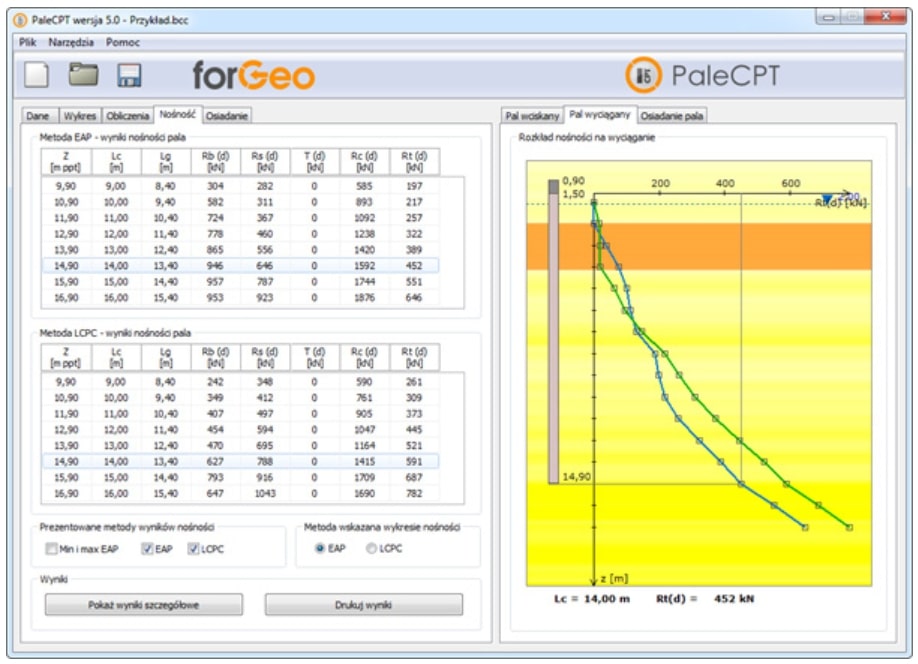
Task: Switch to the Pal wciskany tab
Action: [532, 116]
